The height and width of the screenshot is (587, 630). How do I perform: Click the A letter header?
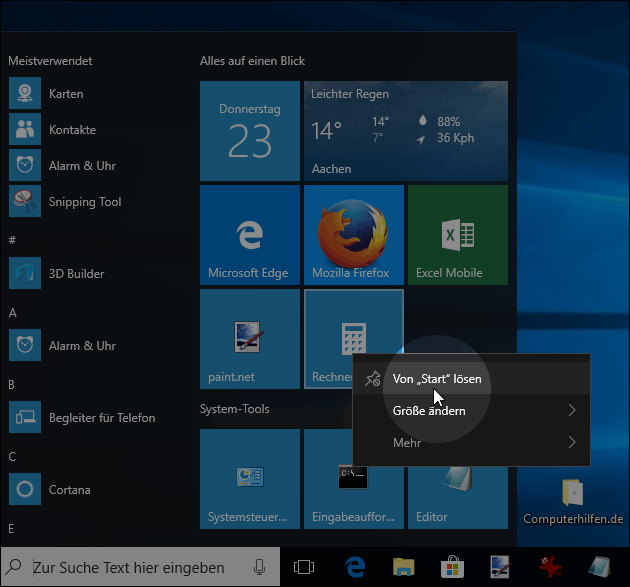pyautogui.click(x=12, y=312)
